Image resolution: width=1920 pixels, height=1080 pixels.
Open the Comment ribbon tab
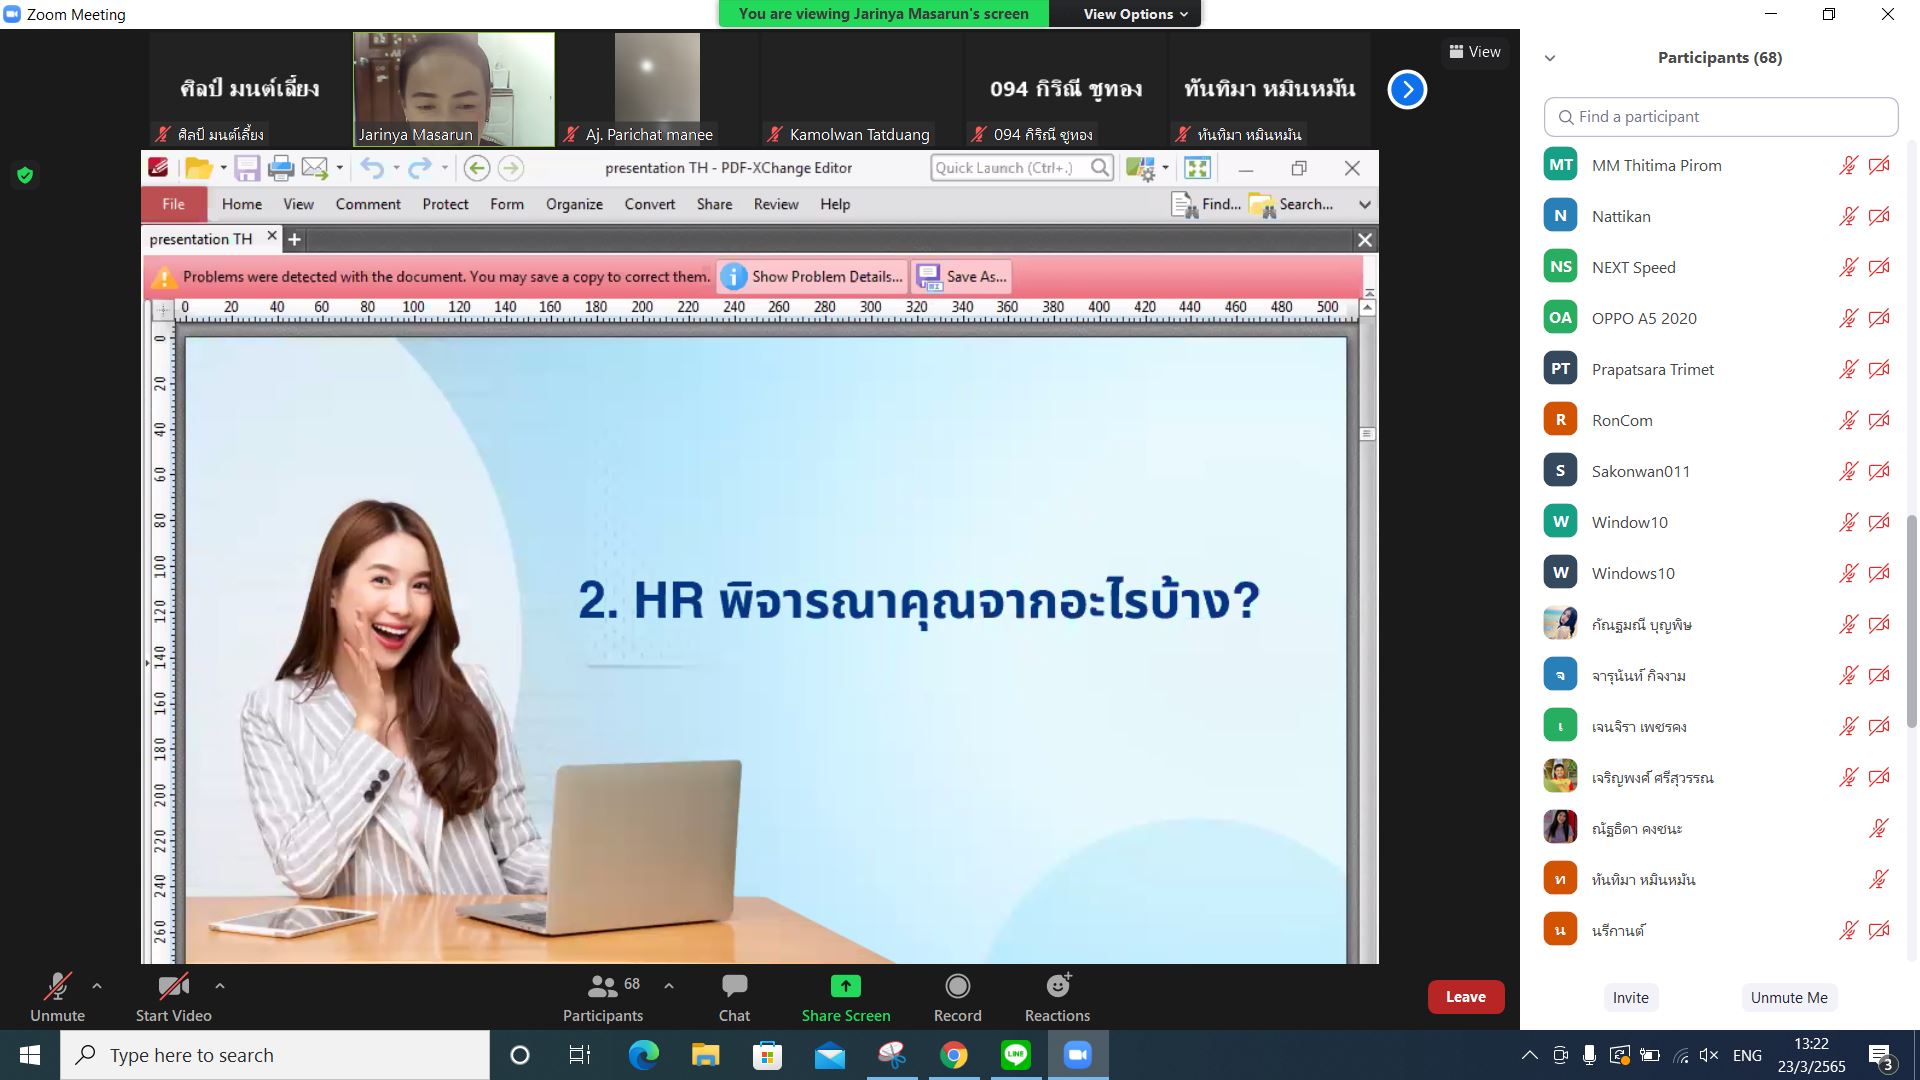(368, 204)
